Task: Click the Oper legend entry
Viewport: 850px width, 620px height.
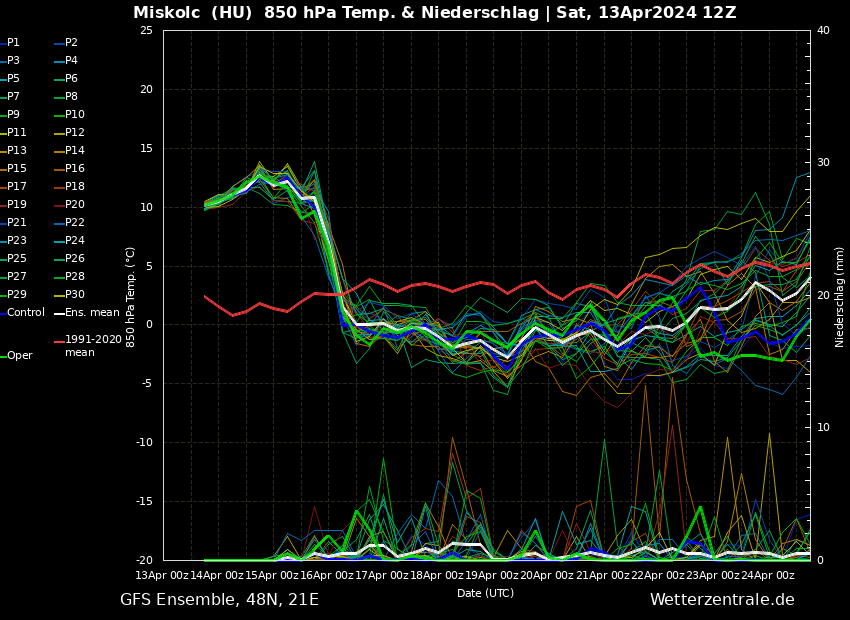Action: coord(19,356)
